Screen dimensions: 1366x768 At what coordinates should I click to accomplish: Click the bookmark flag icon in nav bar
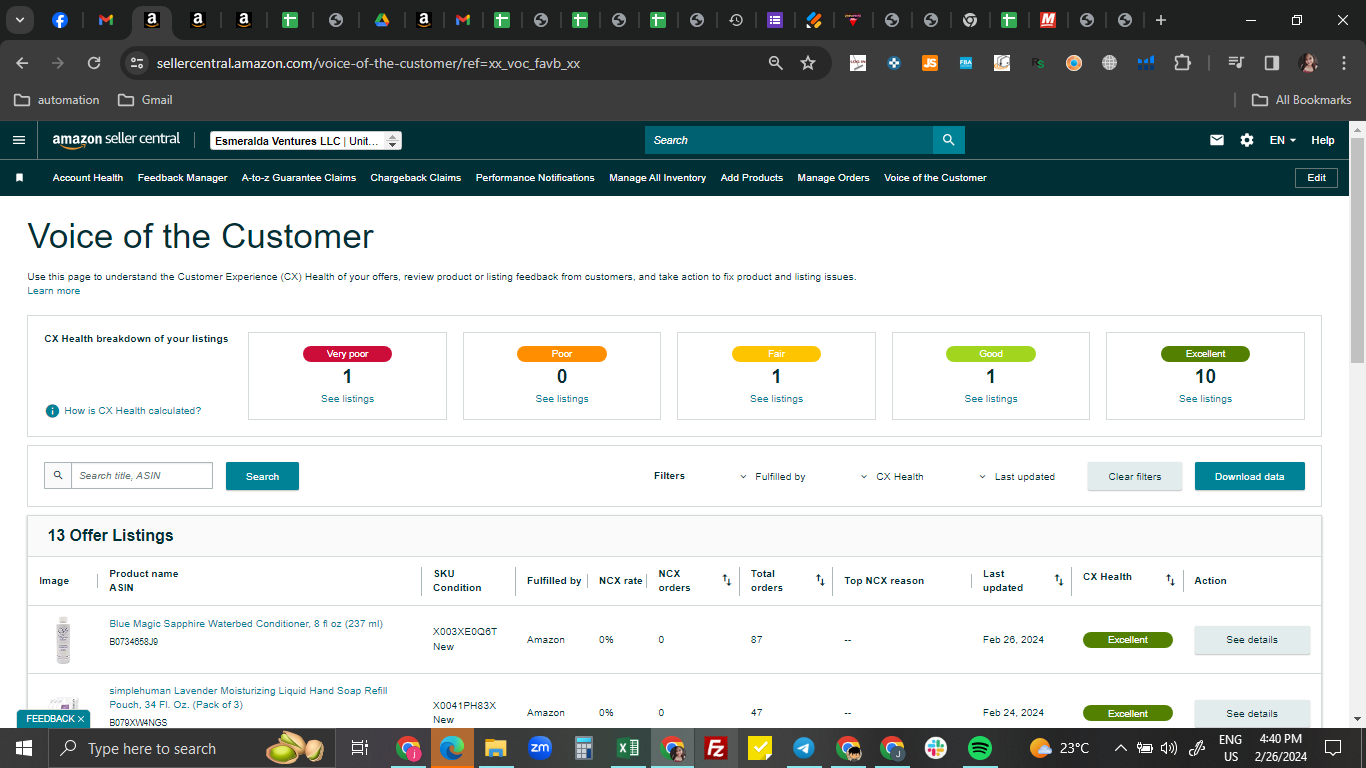[19, 178]
